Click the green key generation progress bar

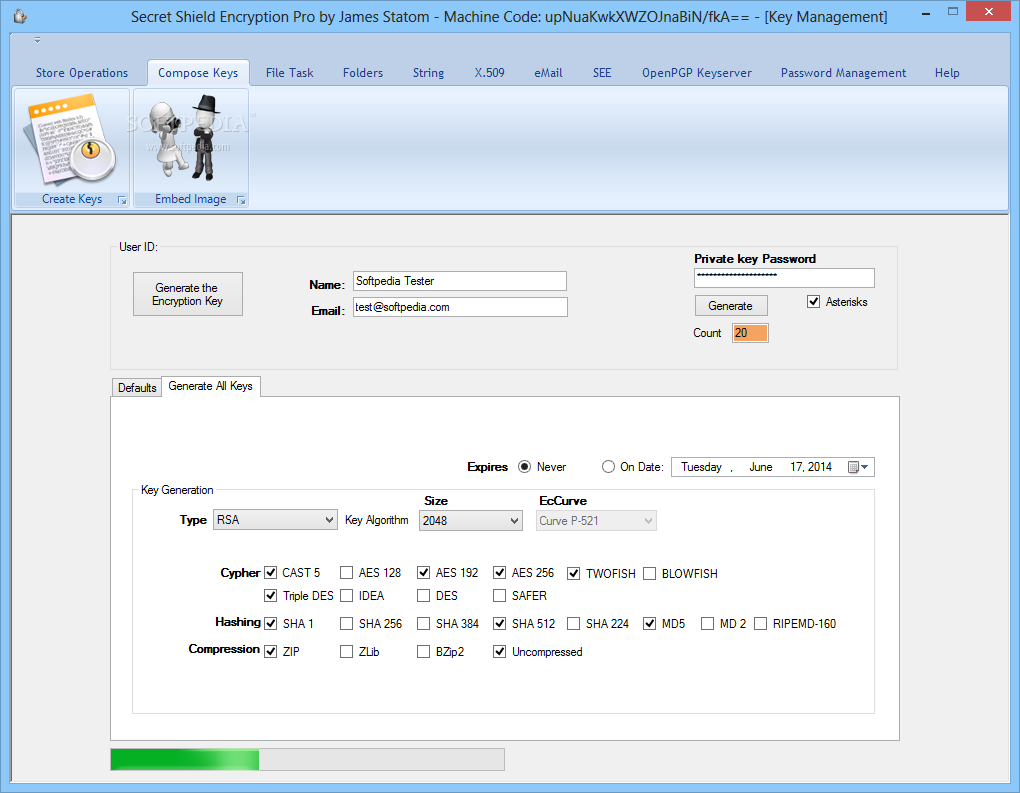tap(307, 760)
